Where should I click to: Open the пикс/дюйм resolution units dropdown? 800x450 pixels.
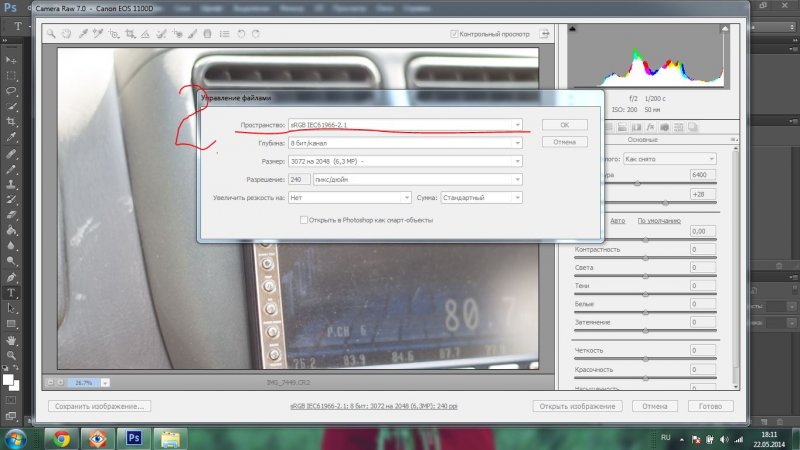point(417,179)
